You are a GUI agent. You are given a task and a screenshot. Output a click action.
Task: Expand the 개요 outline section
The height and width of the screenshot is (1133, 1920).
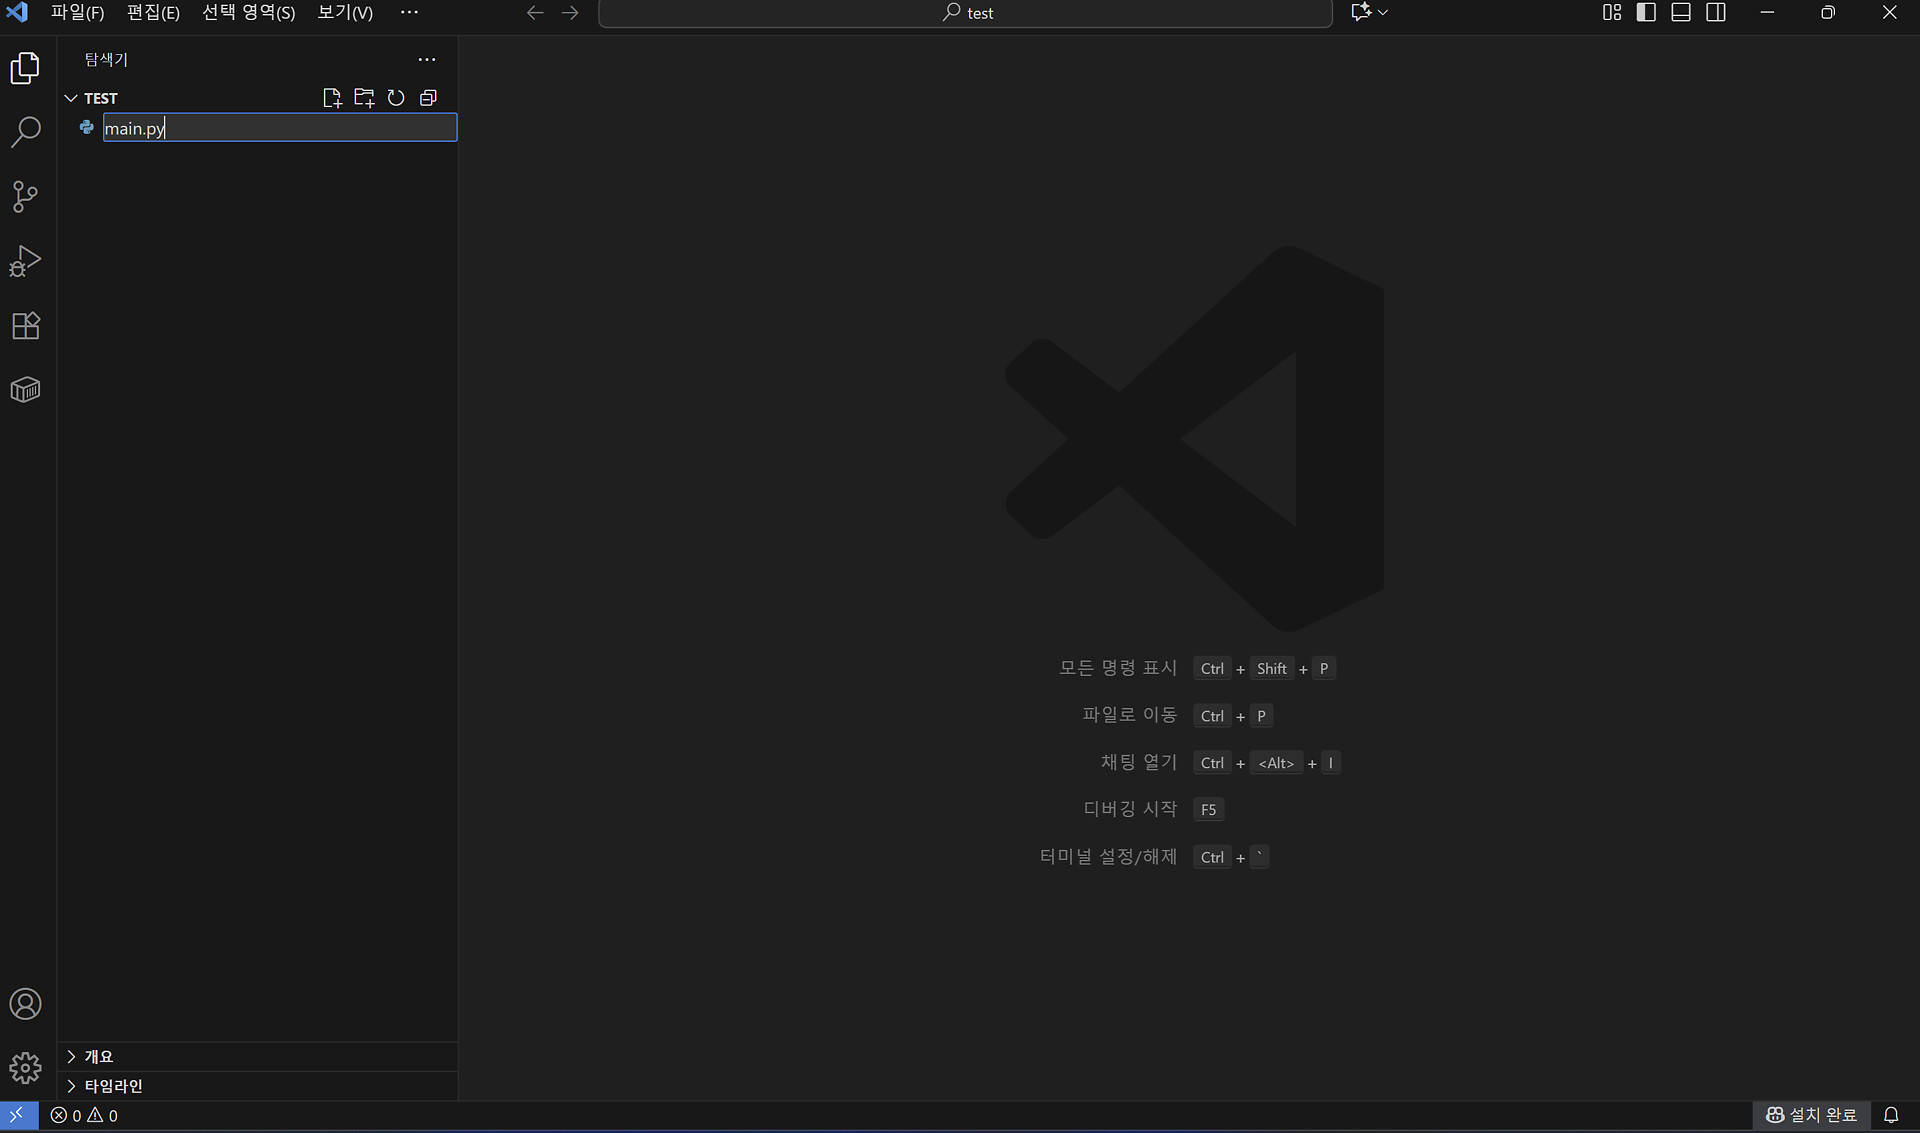(x=98, y=1057)
